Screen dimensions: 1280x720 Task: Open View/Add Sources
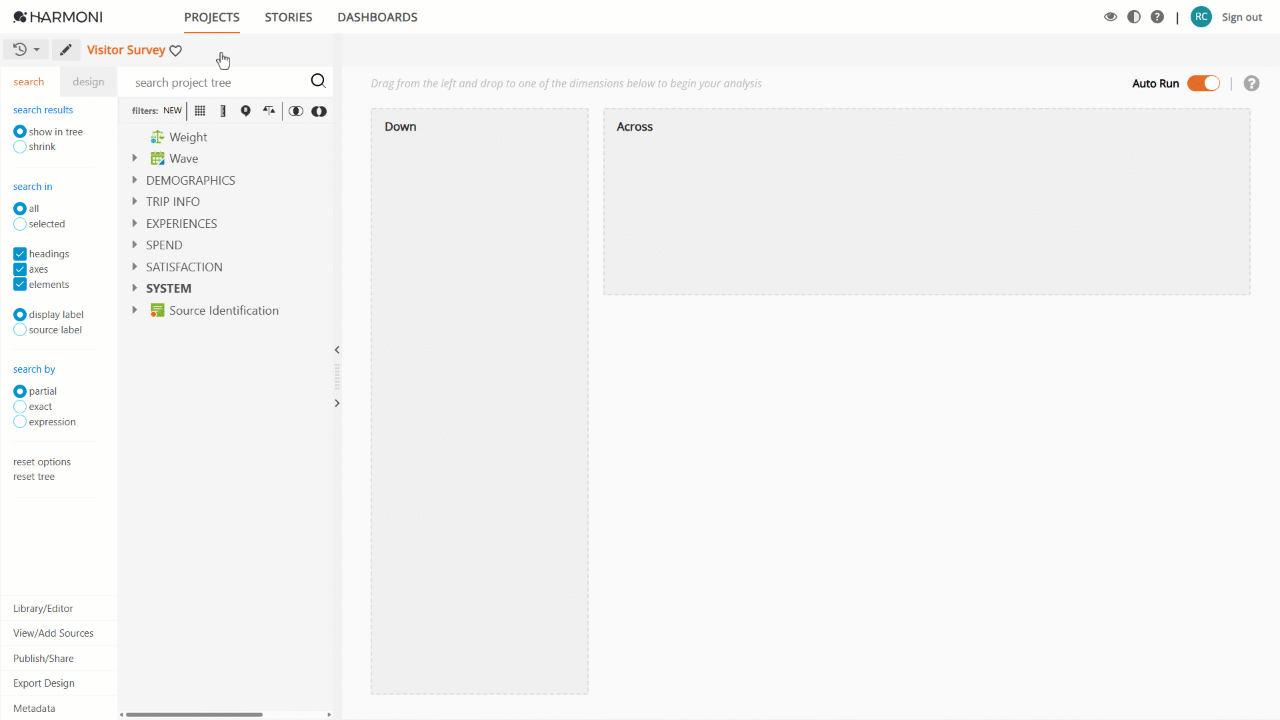[x=53, y=633]
